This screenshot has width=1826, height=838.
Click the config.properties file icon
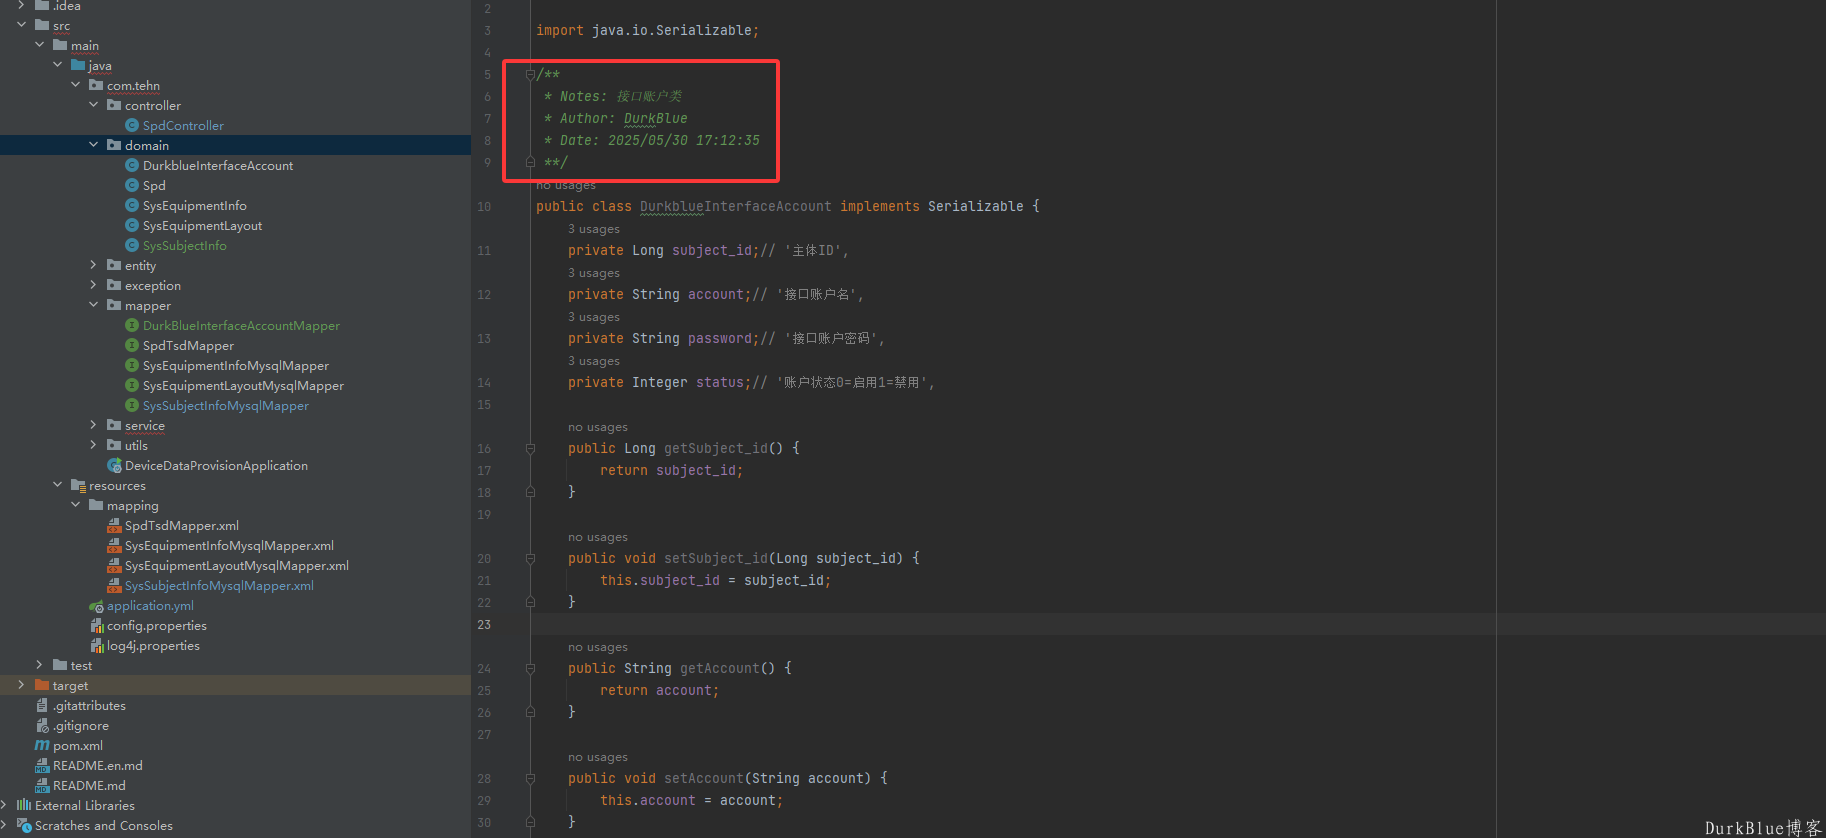pos(97,625)
